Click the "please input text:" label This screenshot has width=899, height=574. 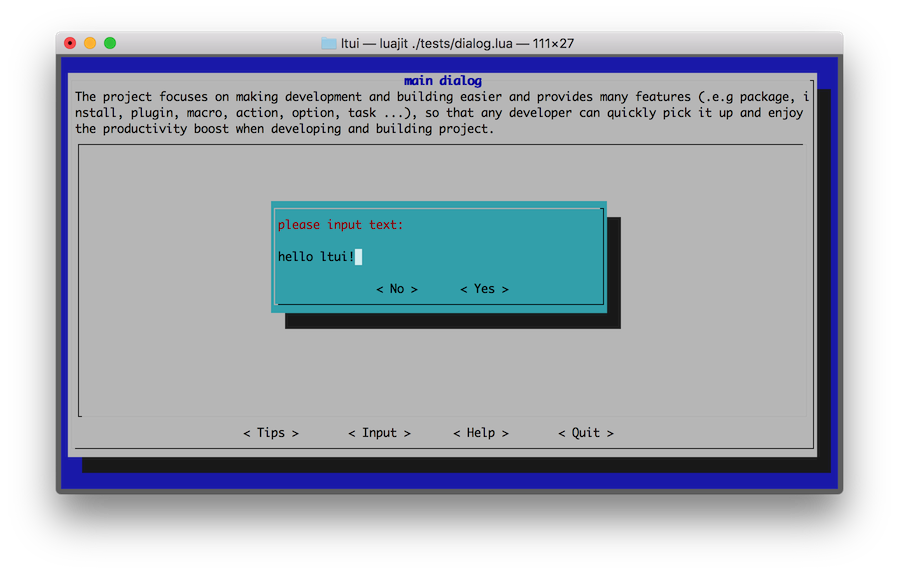340,225
